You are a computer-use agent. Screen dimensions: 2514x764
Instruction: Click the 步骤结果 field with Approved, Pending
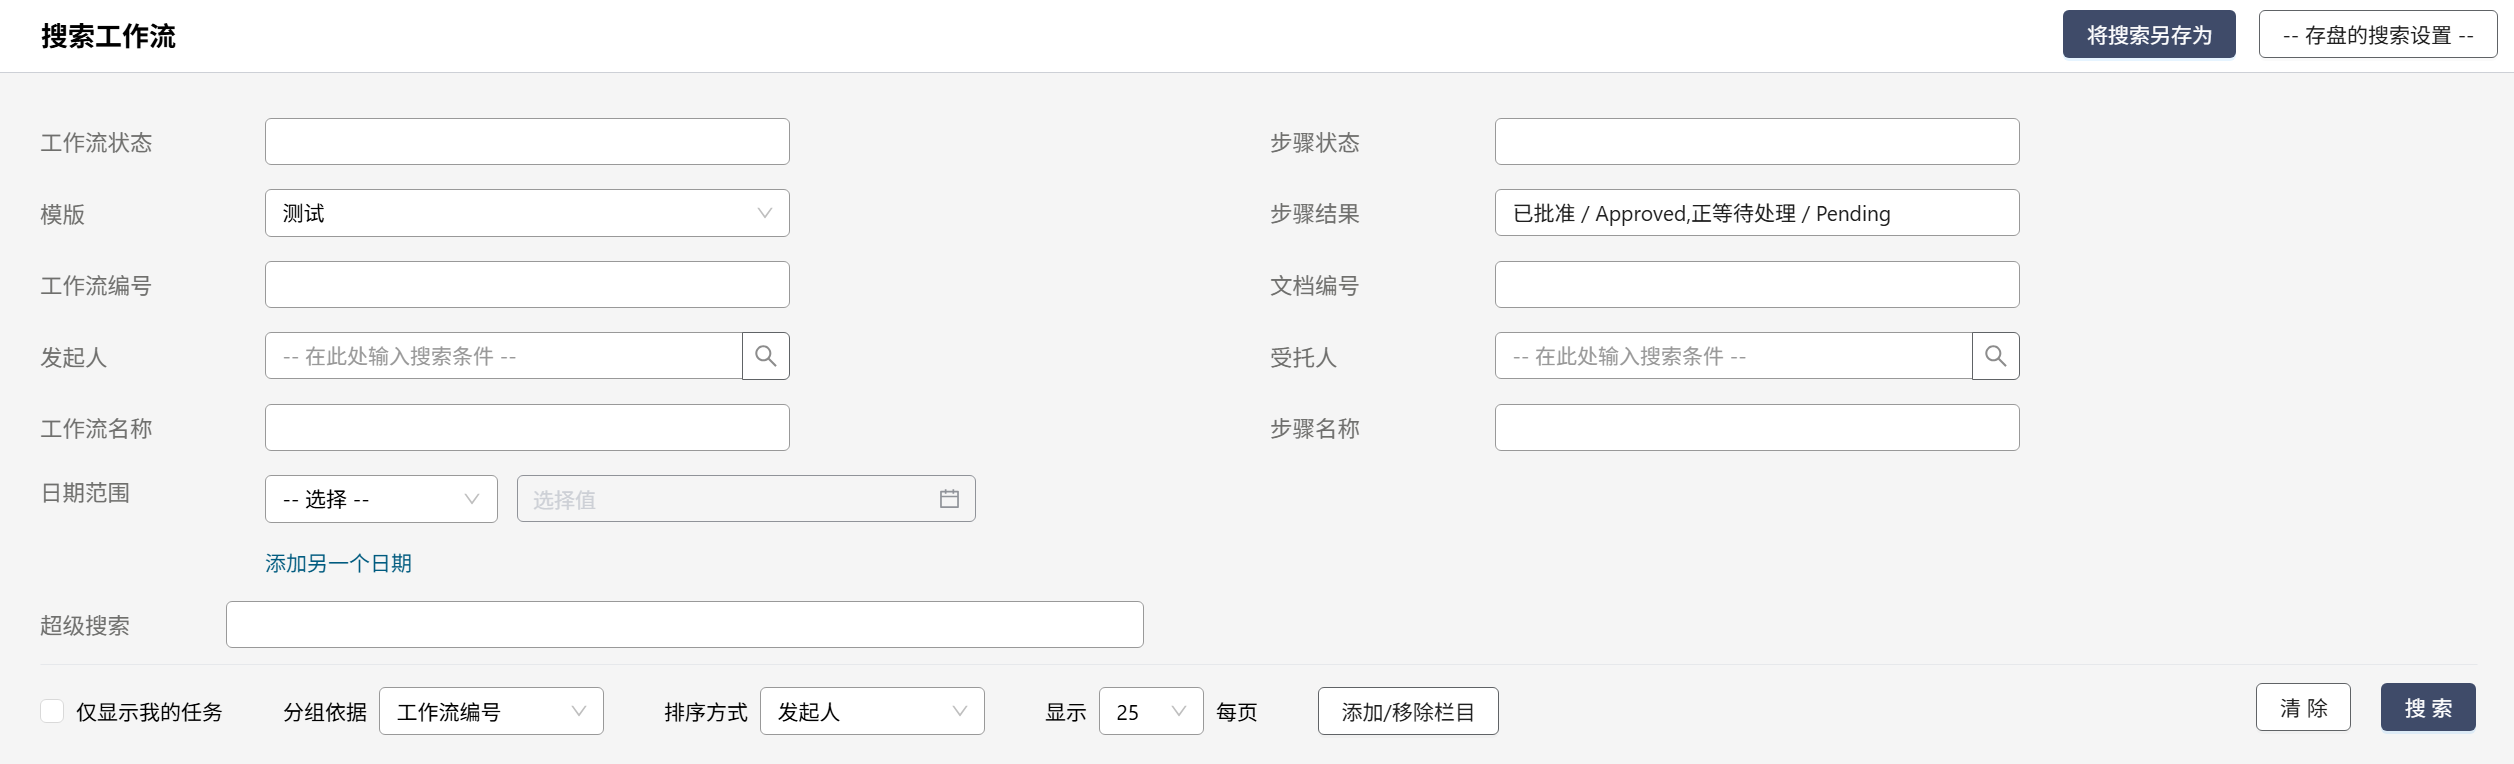pyautogui.click(x=1756, y=213)
